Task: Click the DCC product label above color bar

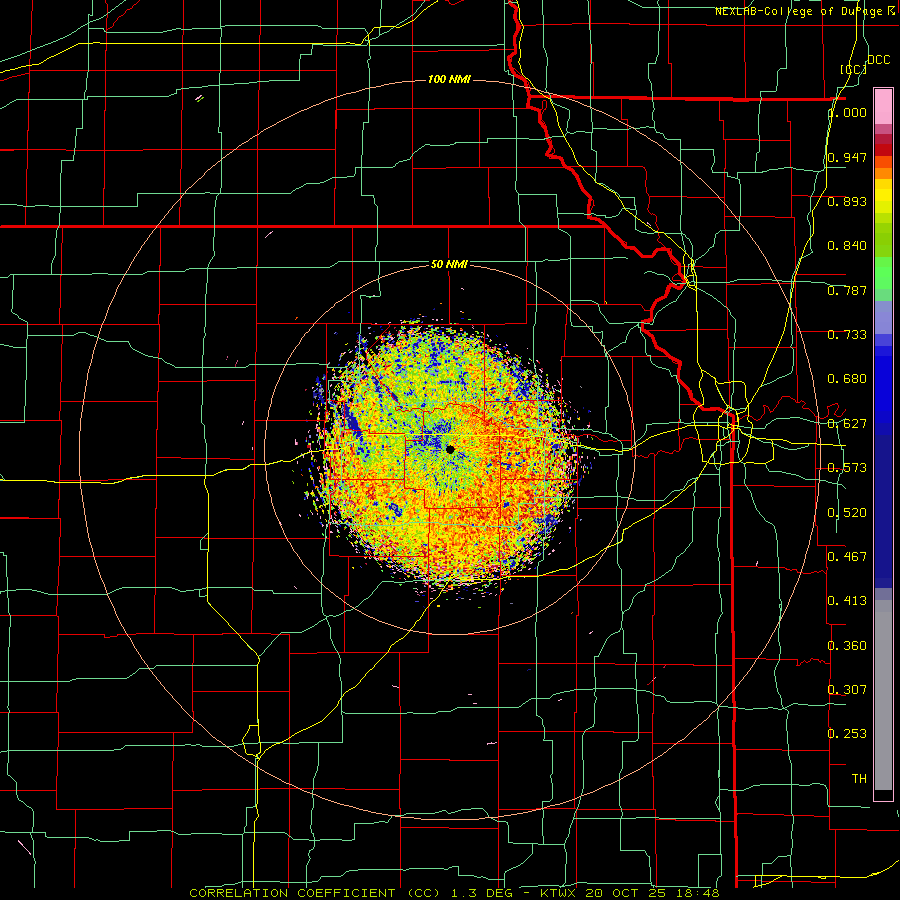Action: 878,60
